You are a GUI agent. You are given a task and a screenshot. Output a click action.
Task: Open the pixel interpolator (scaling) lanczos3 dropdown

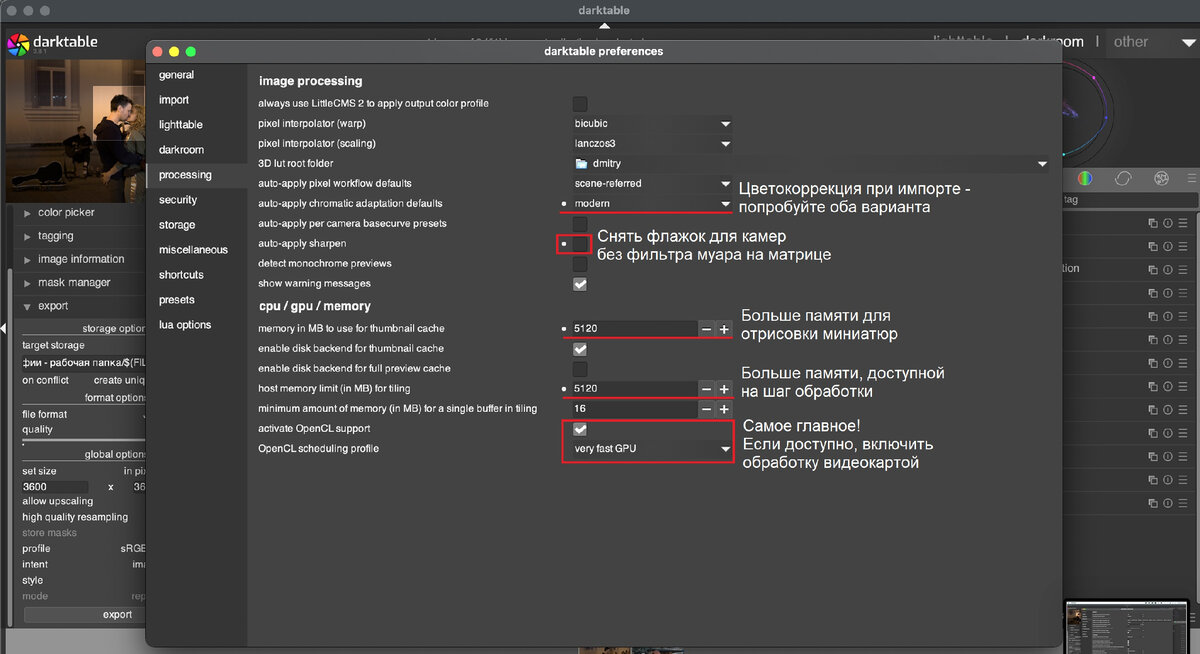click(652, 144)
